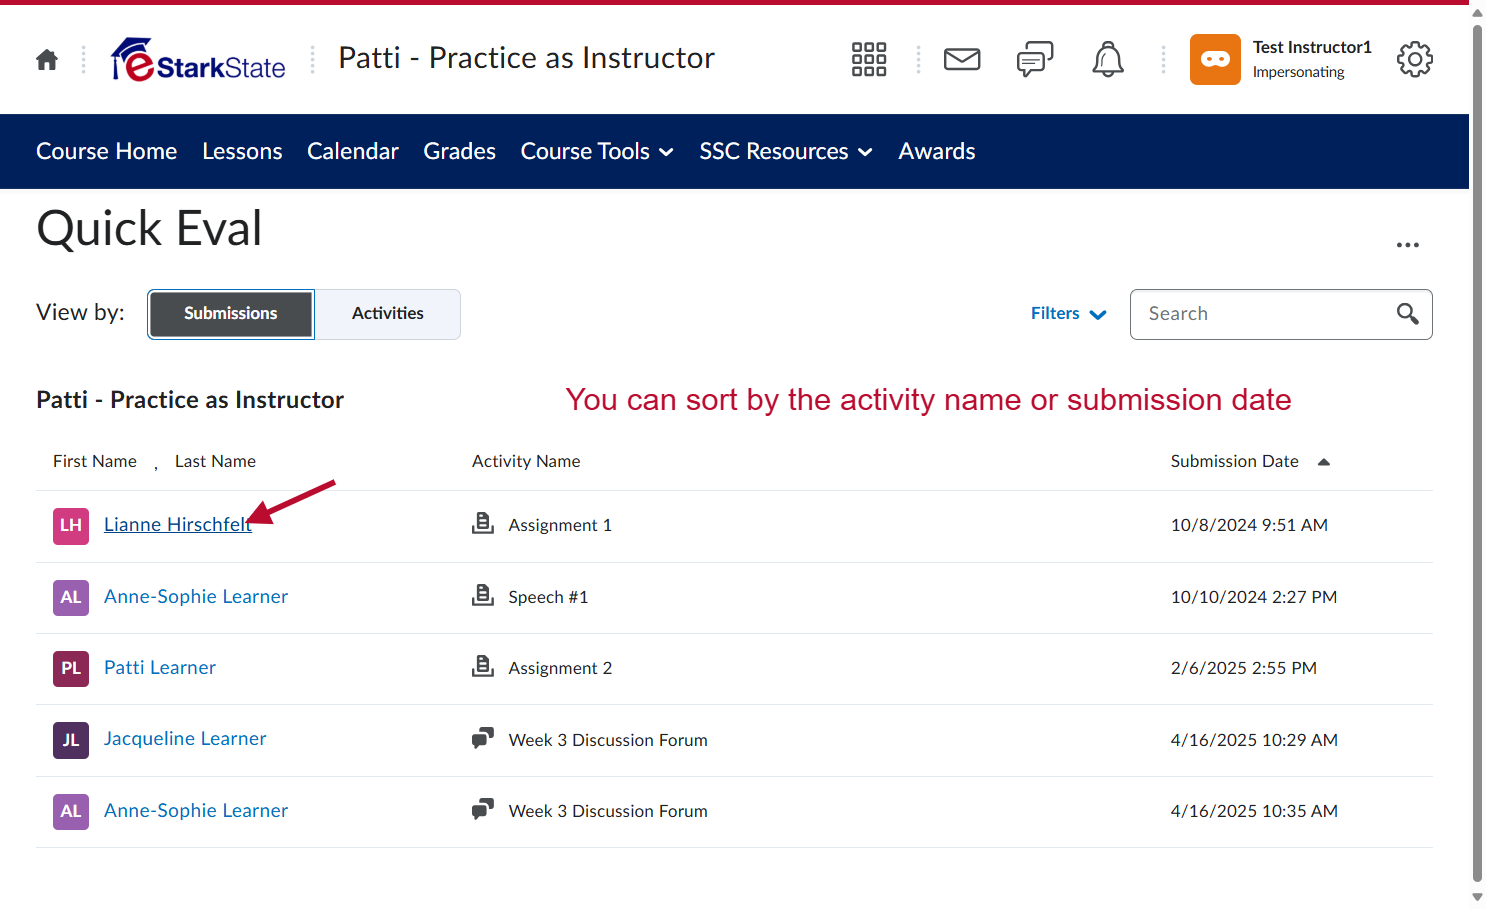Click the orange impersonation avatar icon
Image resolution: width=1486 pixels, height=909 pixels.
pos(1215,60)
